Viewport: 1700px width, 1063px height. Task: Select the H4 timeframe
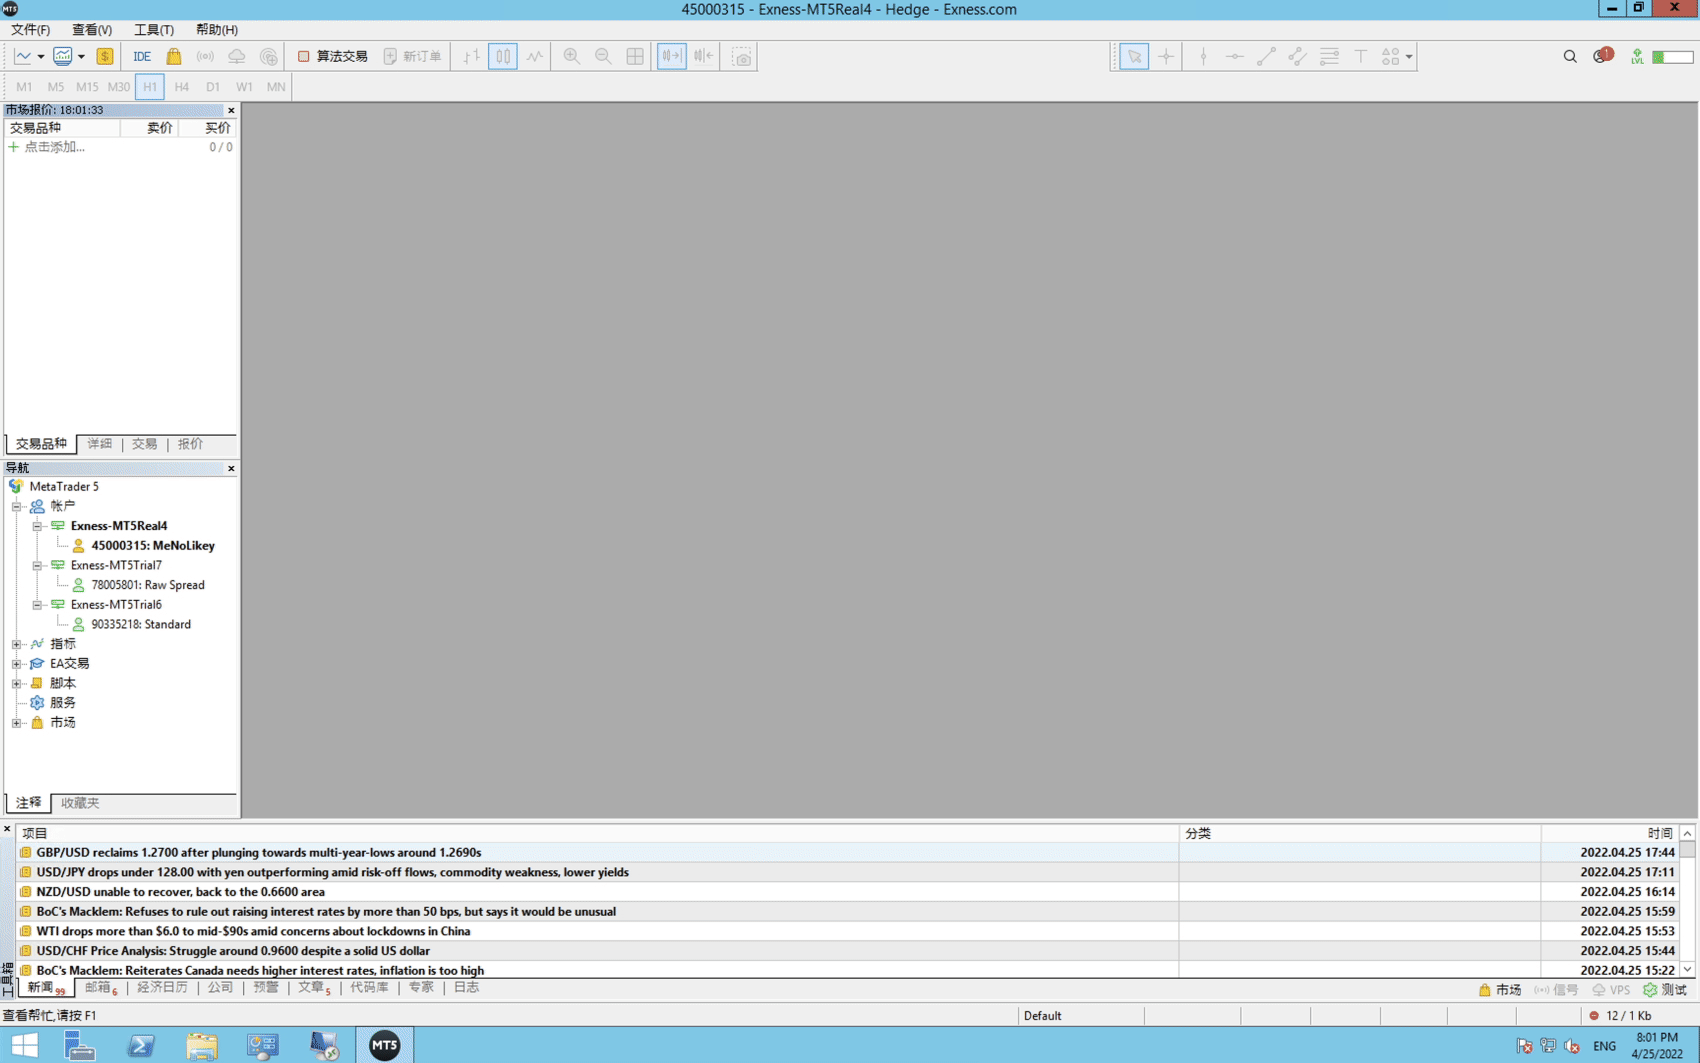(181, 87)
